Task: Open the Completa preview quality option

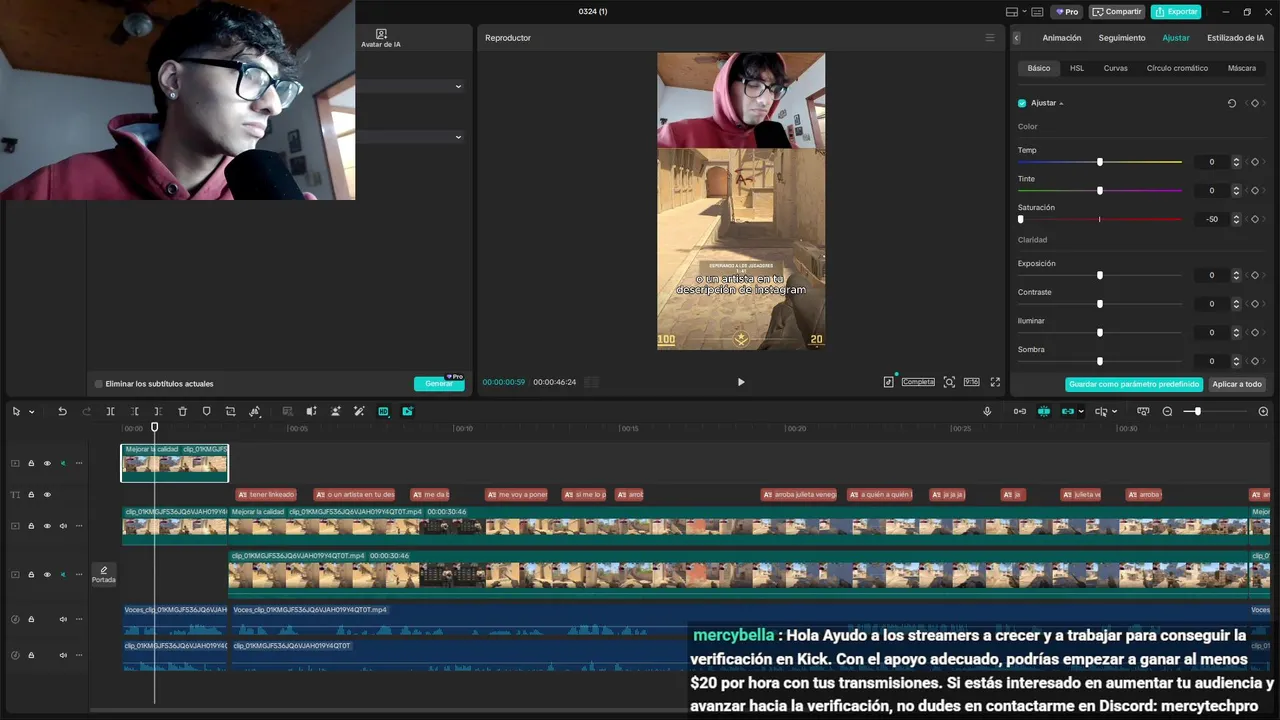Action: (x=918, y=382)
